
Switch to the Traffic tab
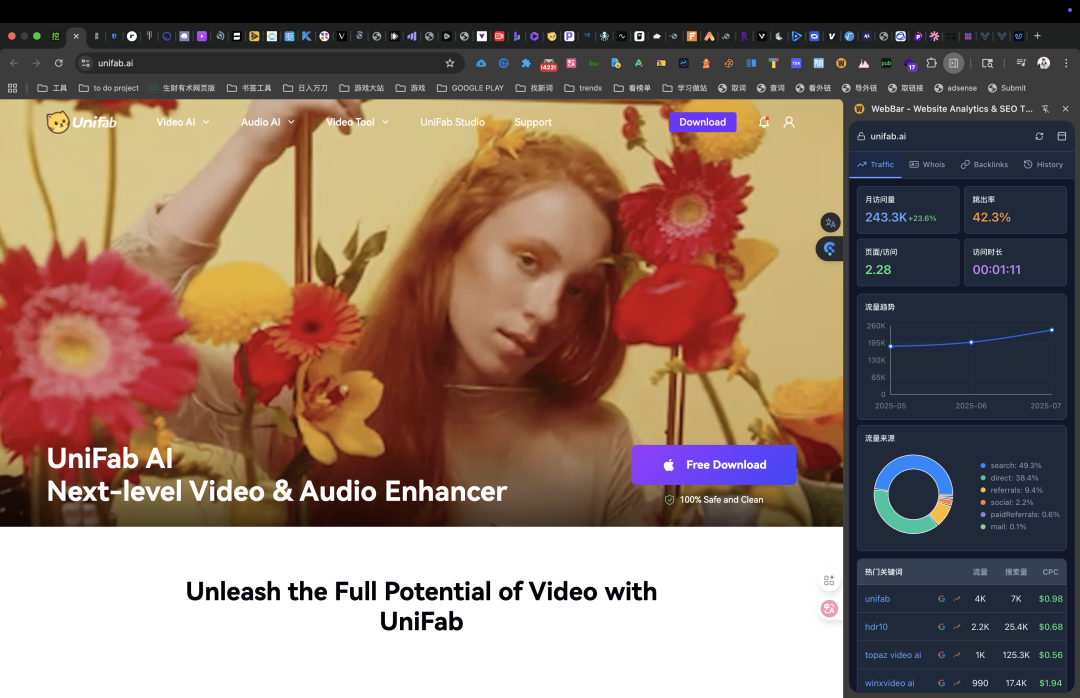875,165
